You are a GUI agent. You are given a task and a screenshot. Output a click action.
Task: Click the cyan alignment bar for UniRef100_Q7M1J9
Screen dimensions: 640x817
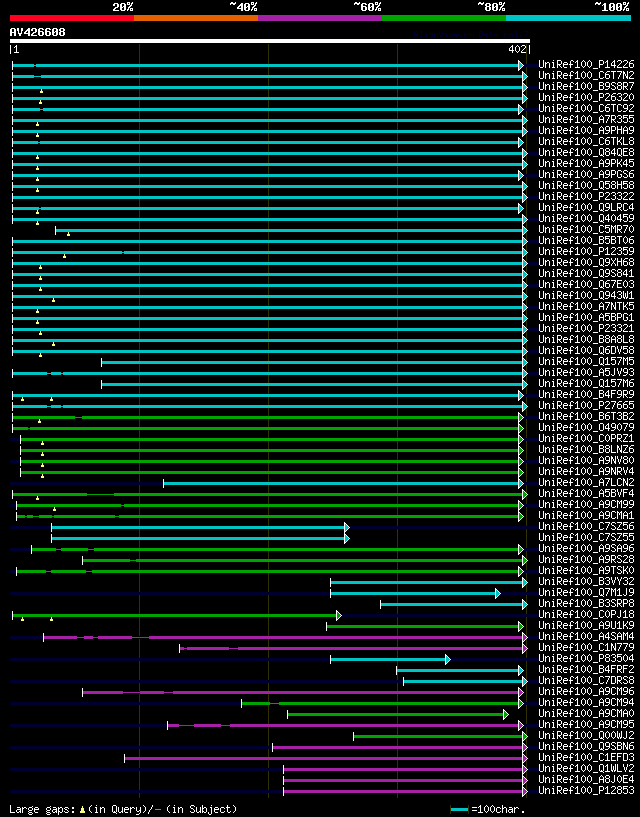pos(415,593)
